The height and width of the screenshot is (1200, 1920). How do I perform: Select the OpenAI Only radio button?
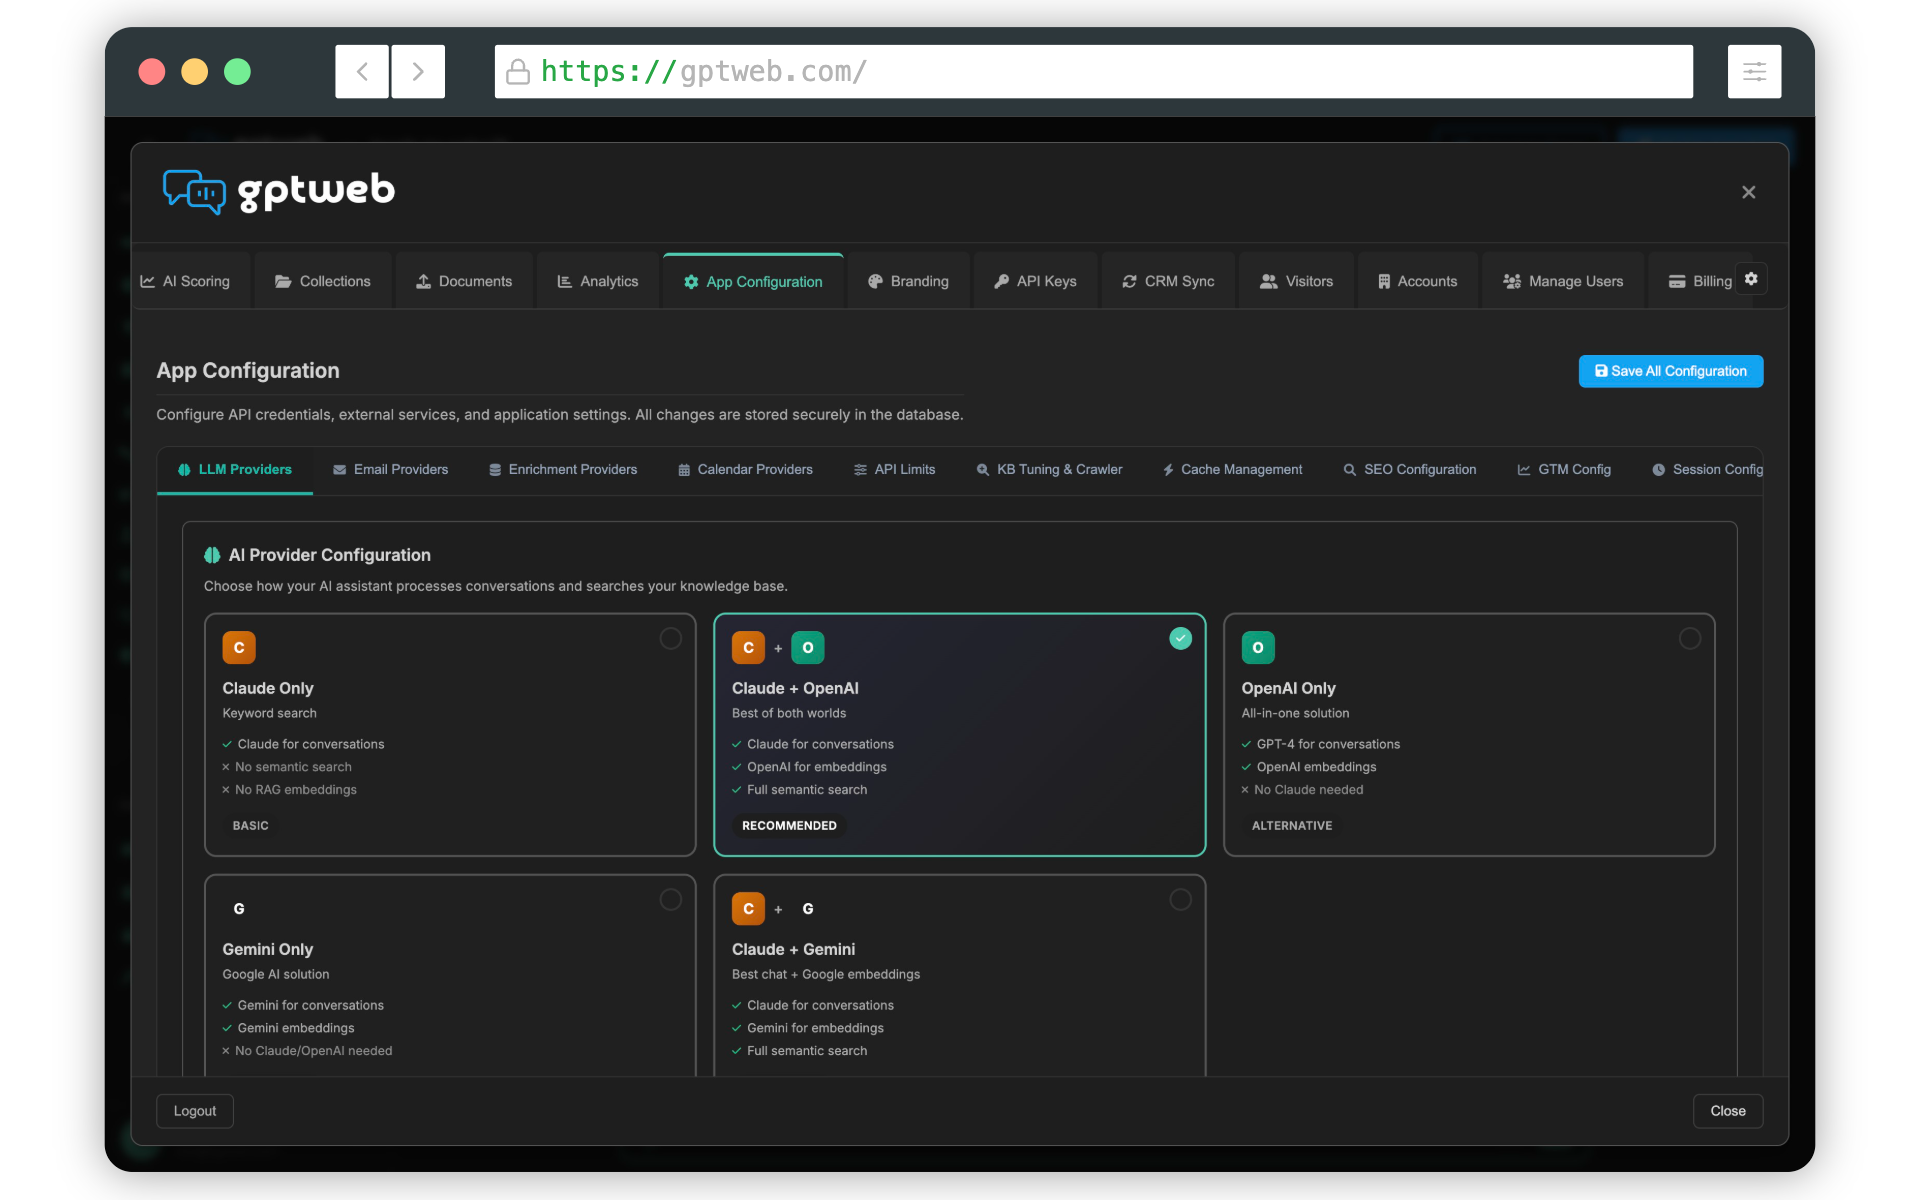(1690, 638)
